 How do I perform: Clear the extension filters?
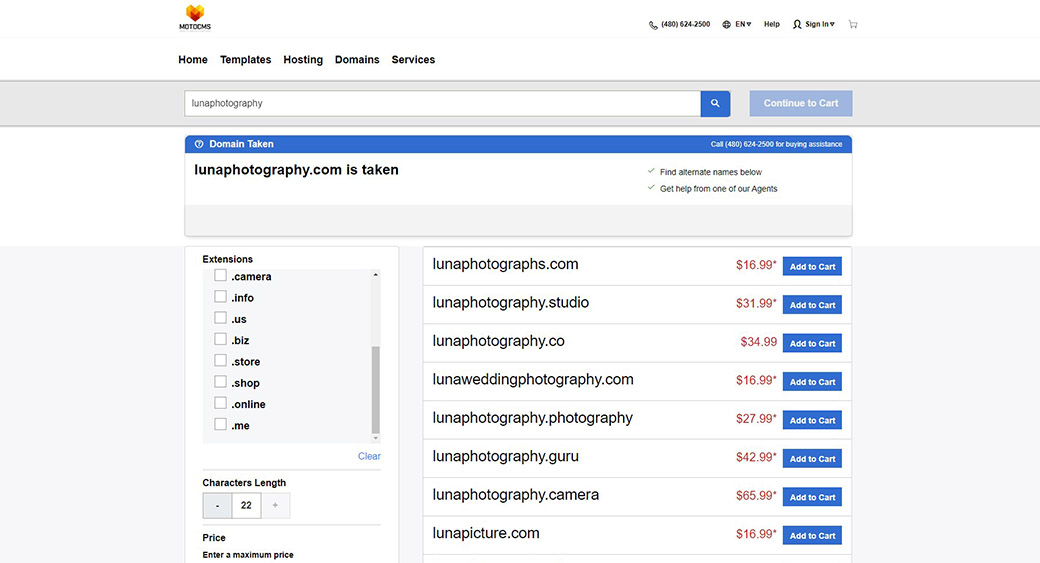point(369,456)
